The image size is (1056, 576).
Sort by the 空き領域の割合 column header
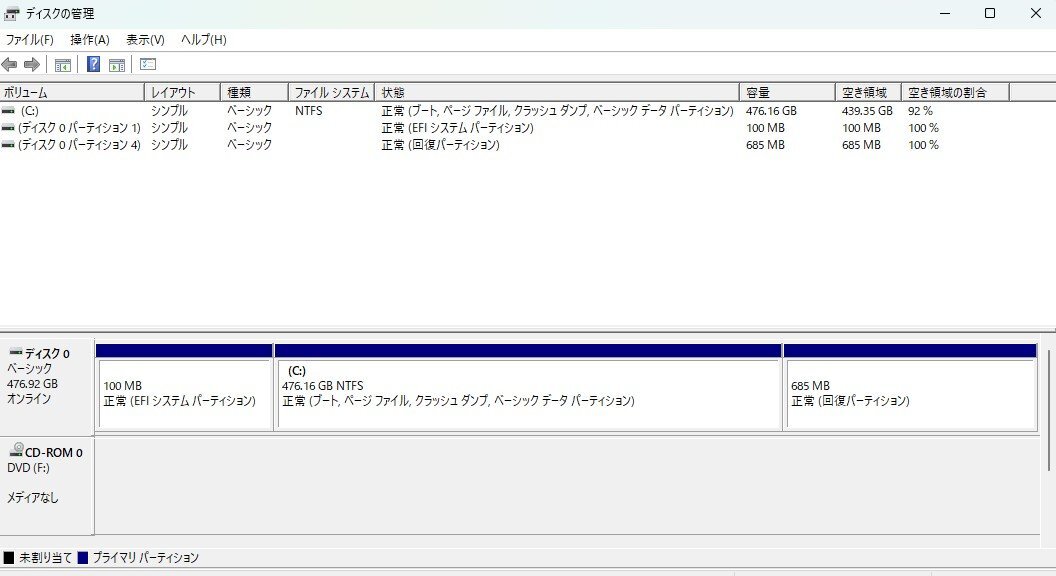(955, 92)
